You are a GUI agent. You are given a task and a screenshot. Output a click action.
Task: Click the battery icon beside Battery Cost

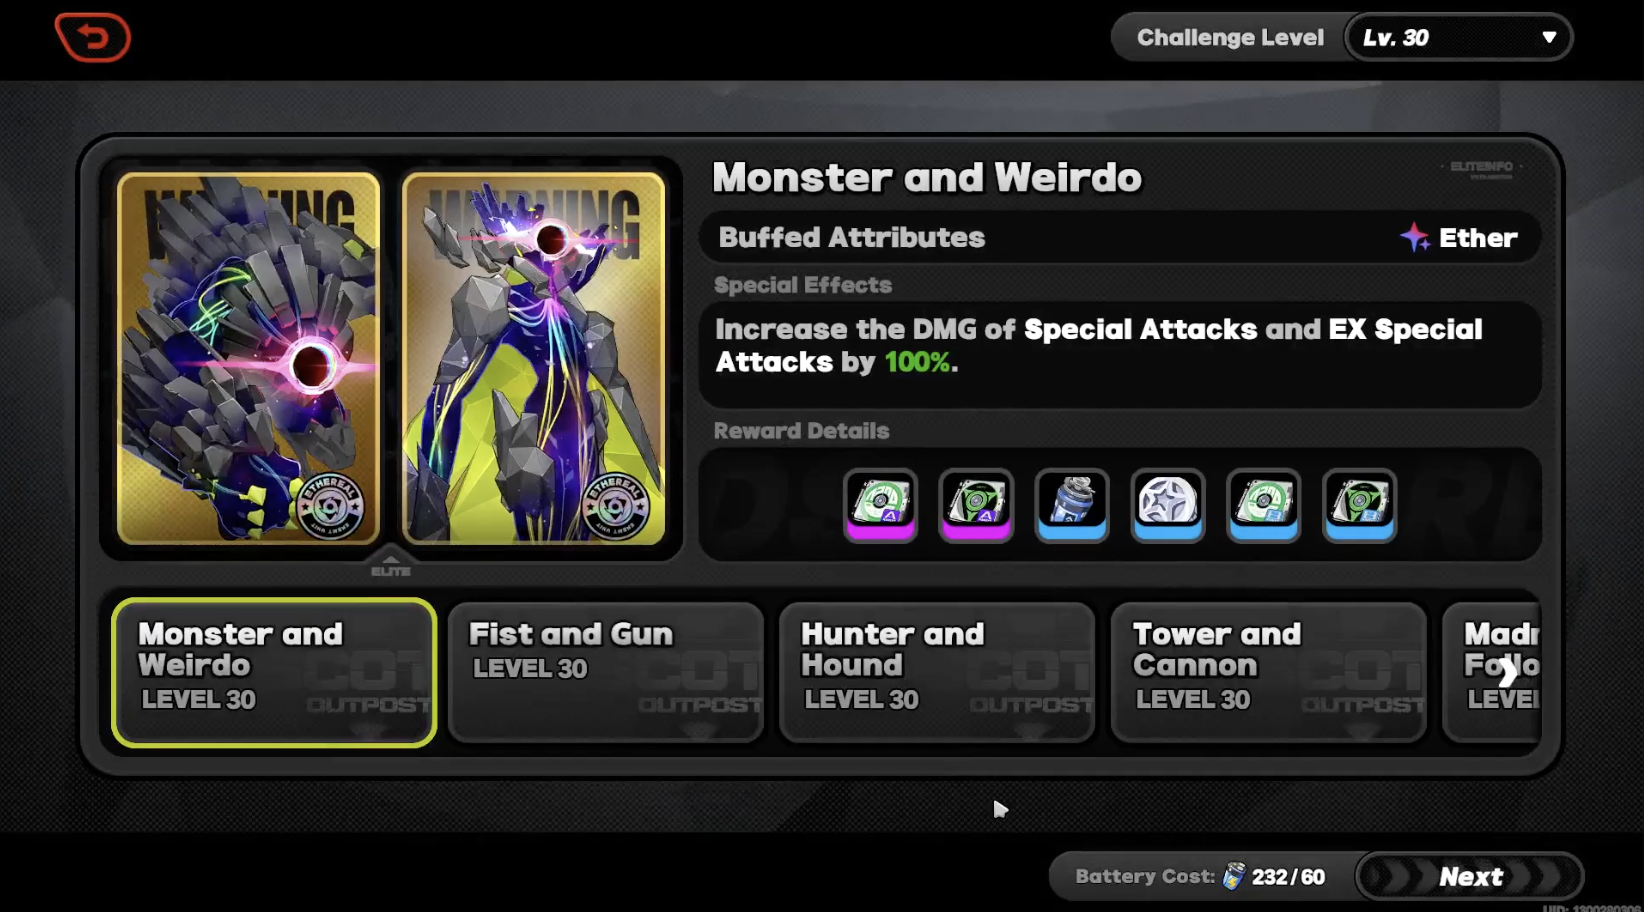1234,876
